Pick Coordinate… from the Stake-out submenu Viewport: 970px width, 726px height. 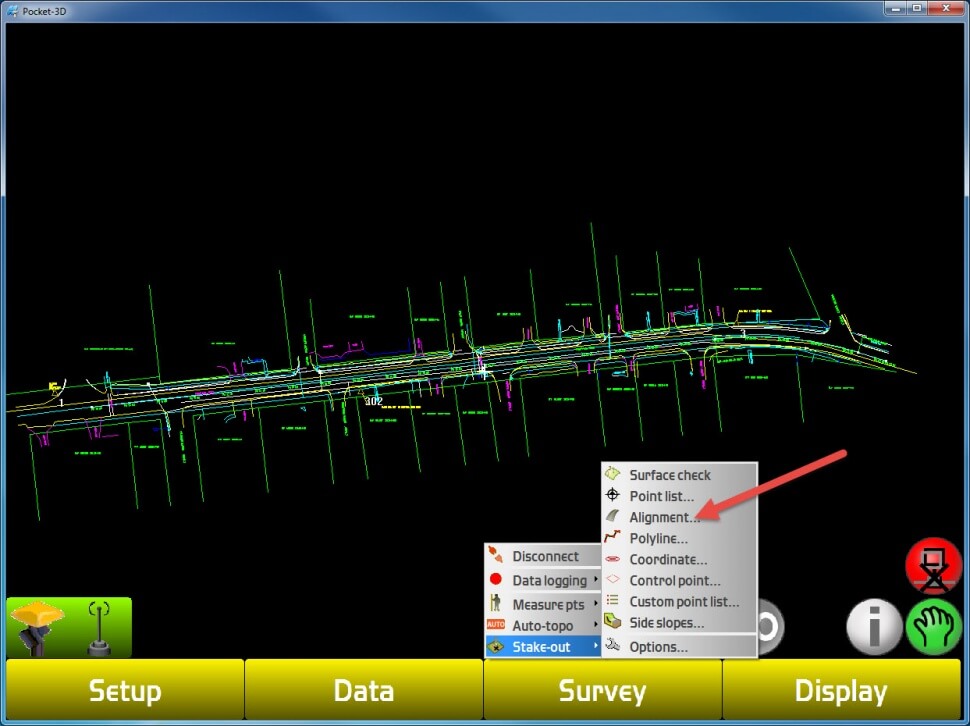tap(668, 560)
